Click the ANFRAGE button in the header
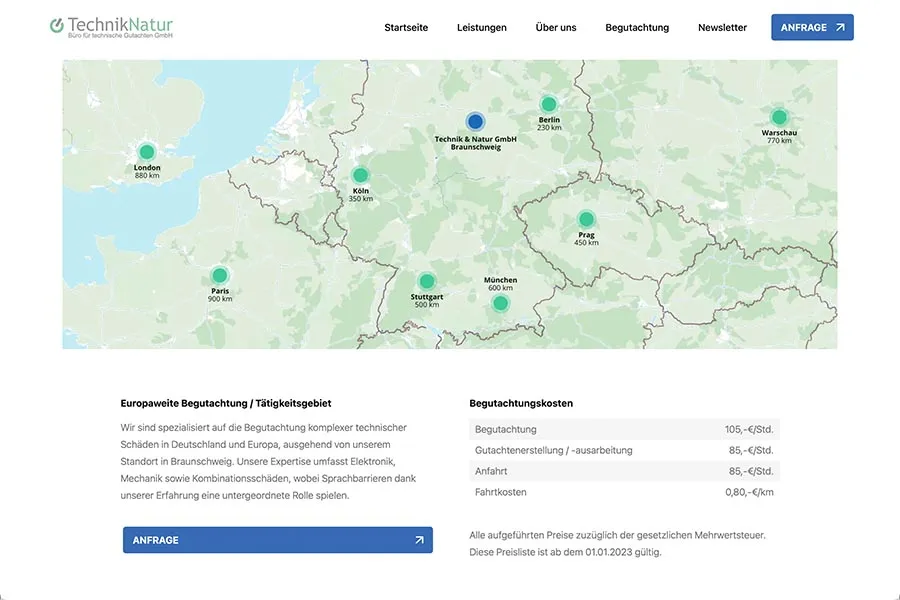This screenshot has height=600, width=900. pos(812,27)
